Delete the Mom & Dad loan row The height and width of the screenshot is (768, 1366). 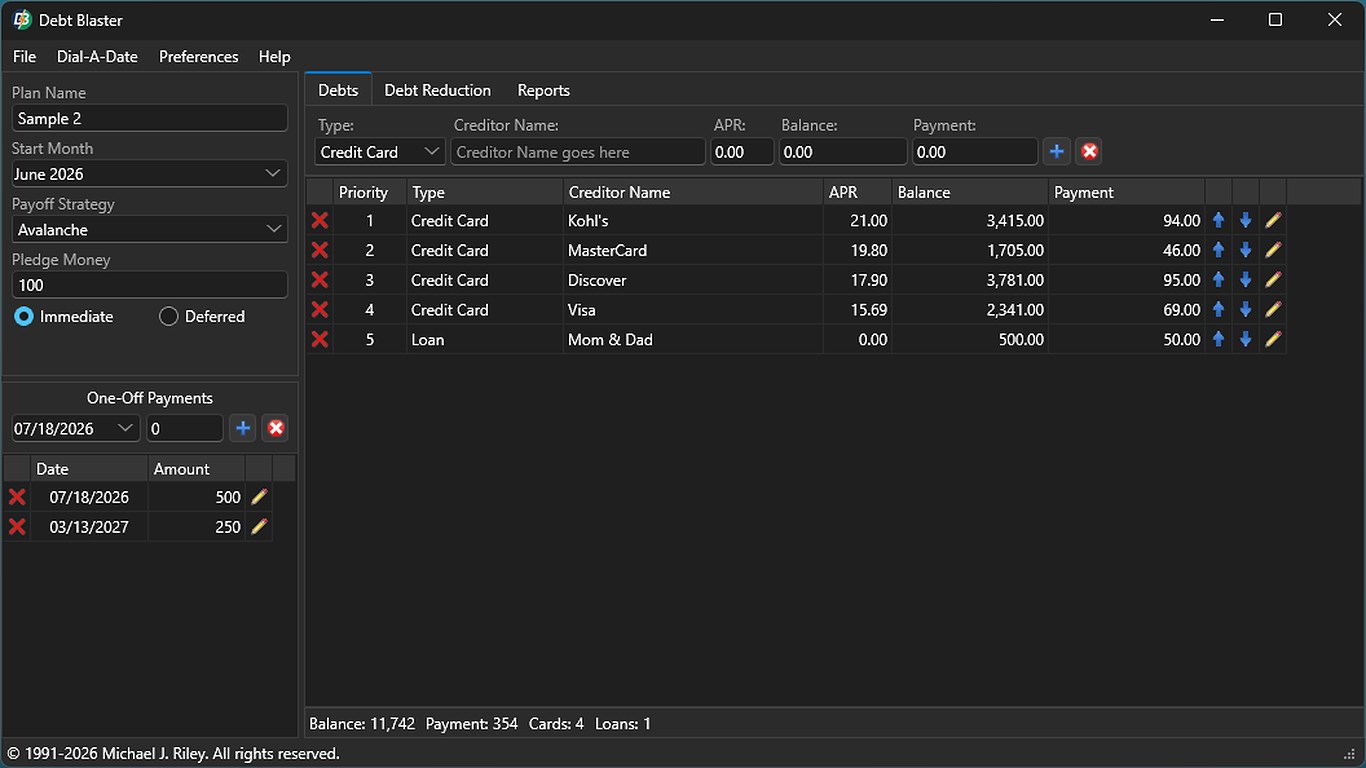(320, 340)
